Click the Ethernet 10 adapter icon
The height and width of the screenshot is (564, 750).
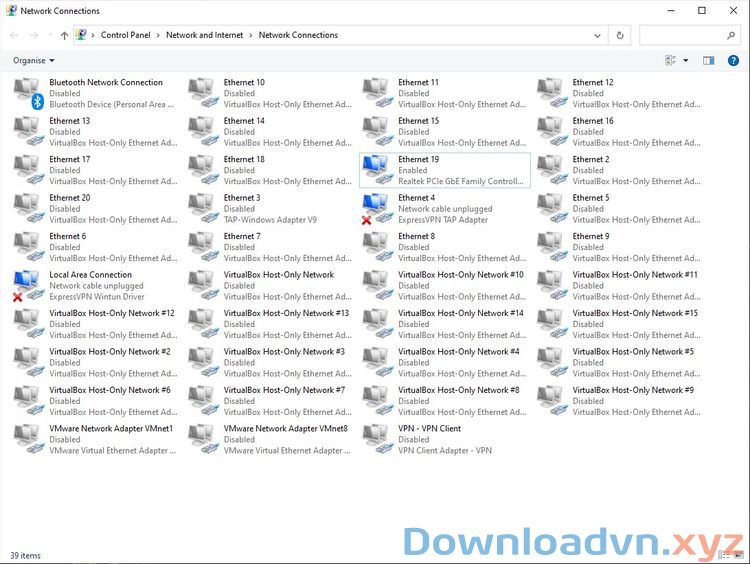tap(203, 93)
